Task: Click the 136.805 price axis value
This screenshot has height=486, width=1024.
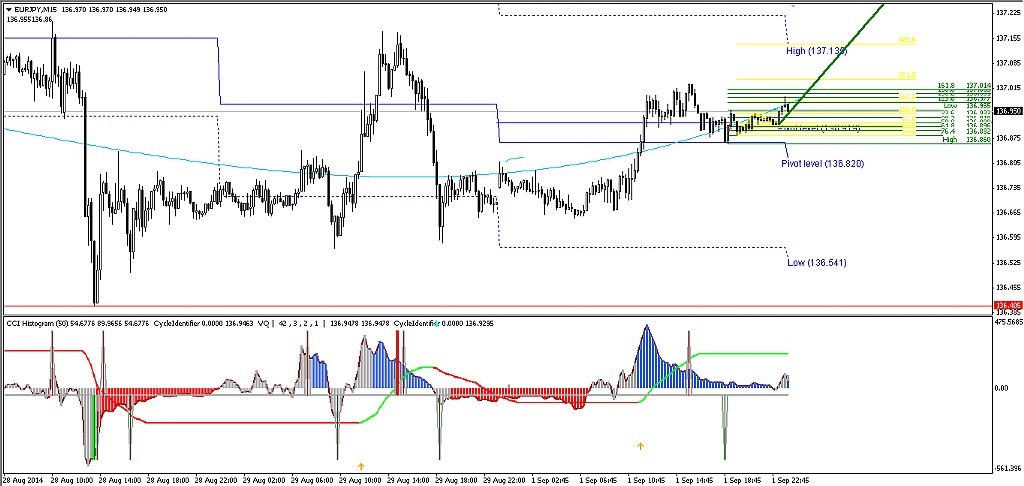Action: (x=1008, y=163)
